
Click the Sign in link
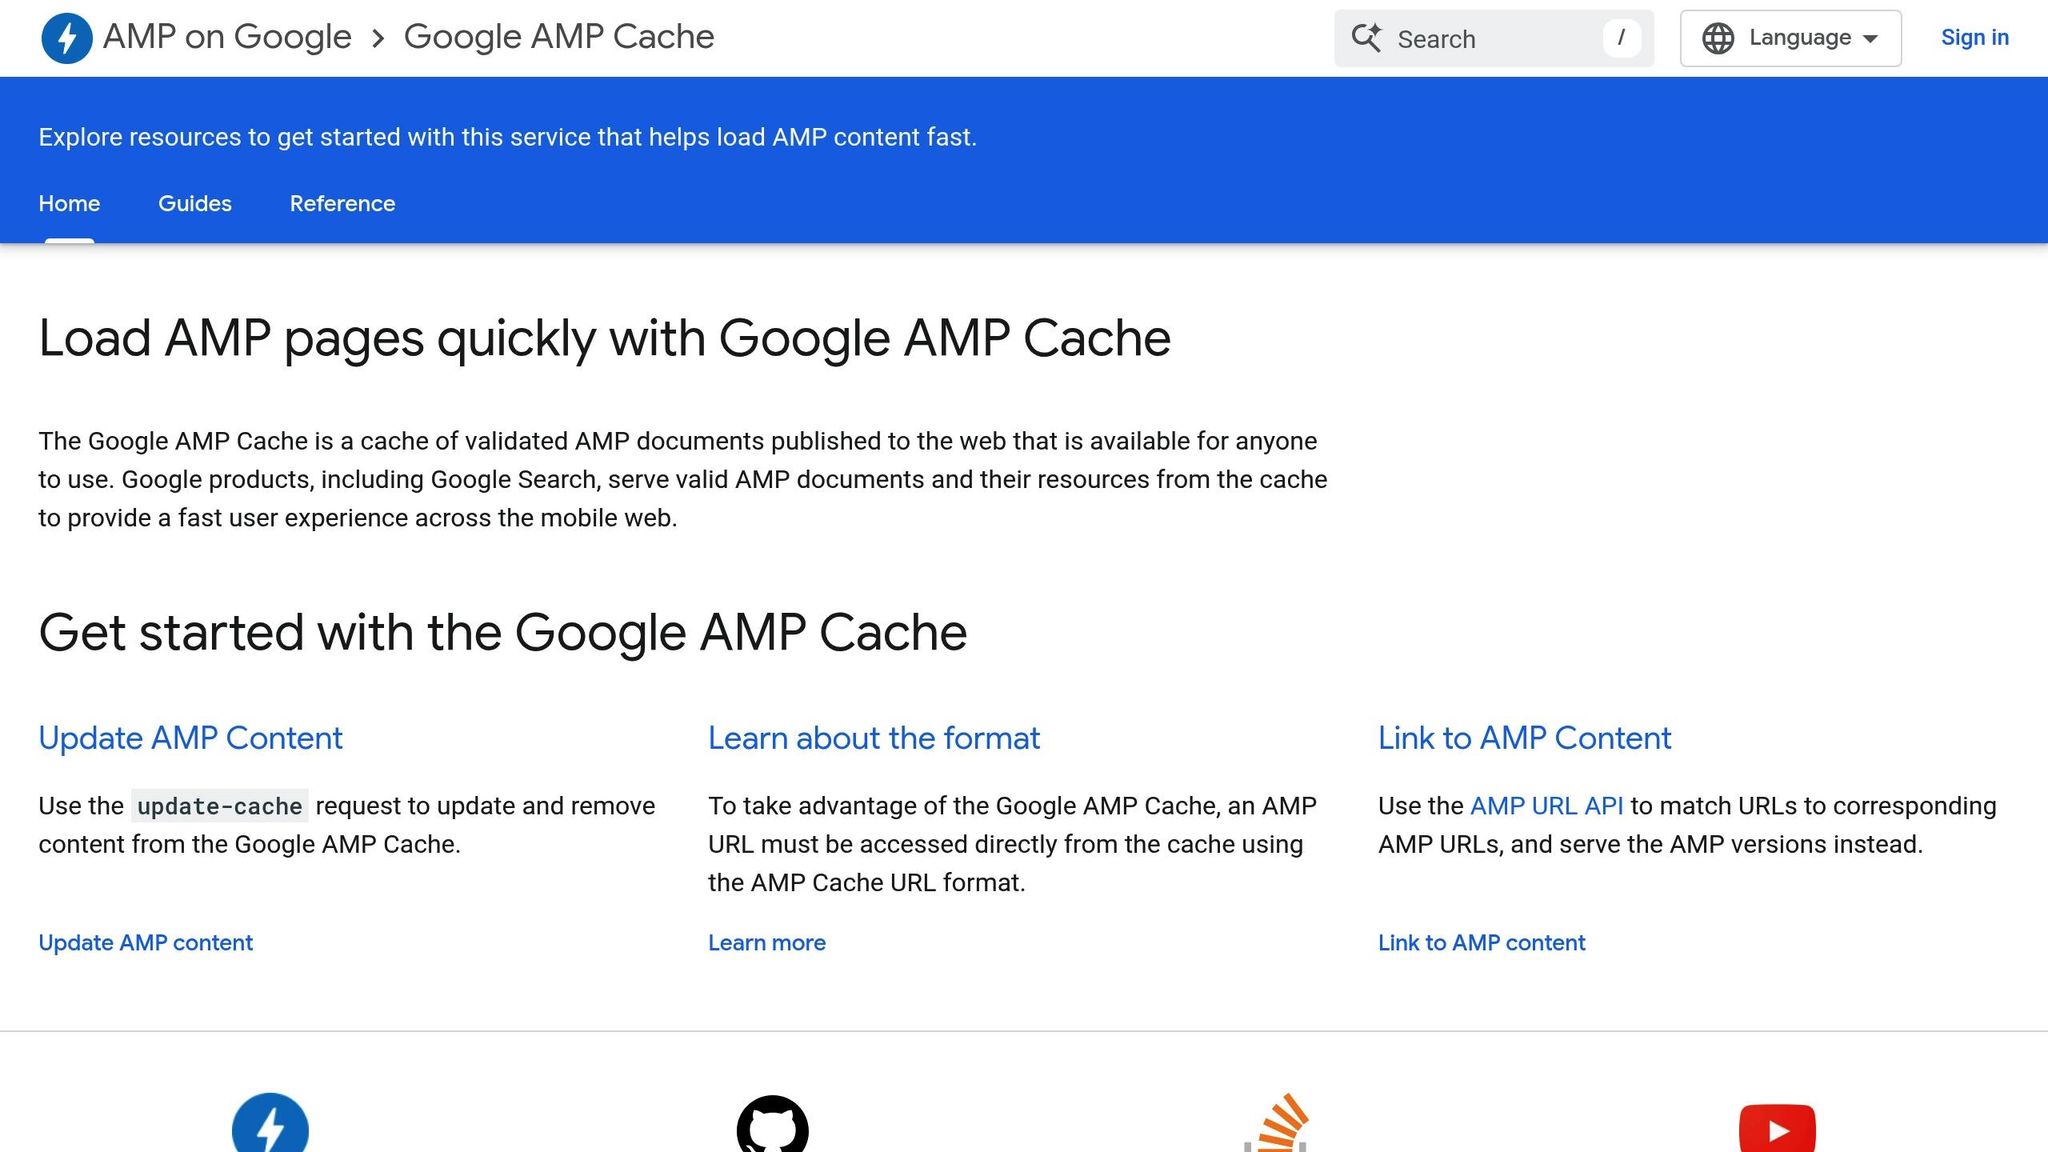pyautogui.click(x=1975, y=38)
